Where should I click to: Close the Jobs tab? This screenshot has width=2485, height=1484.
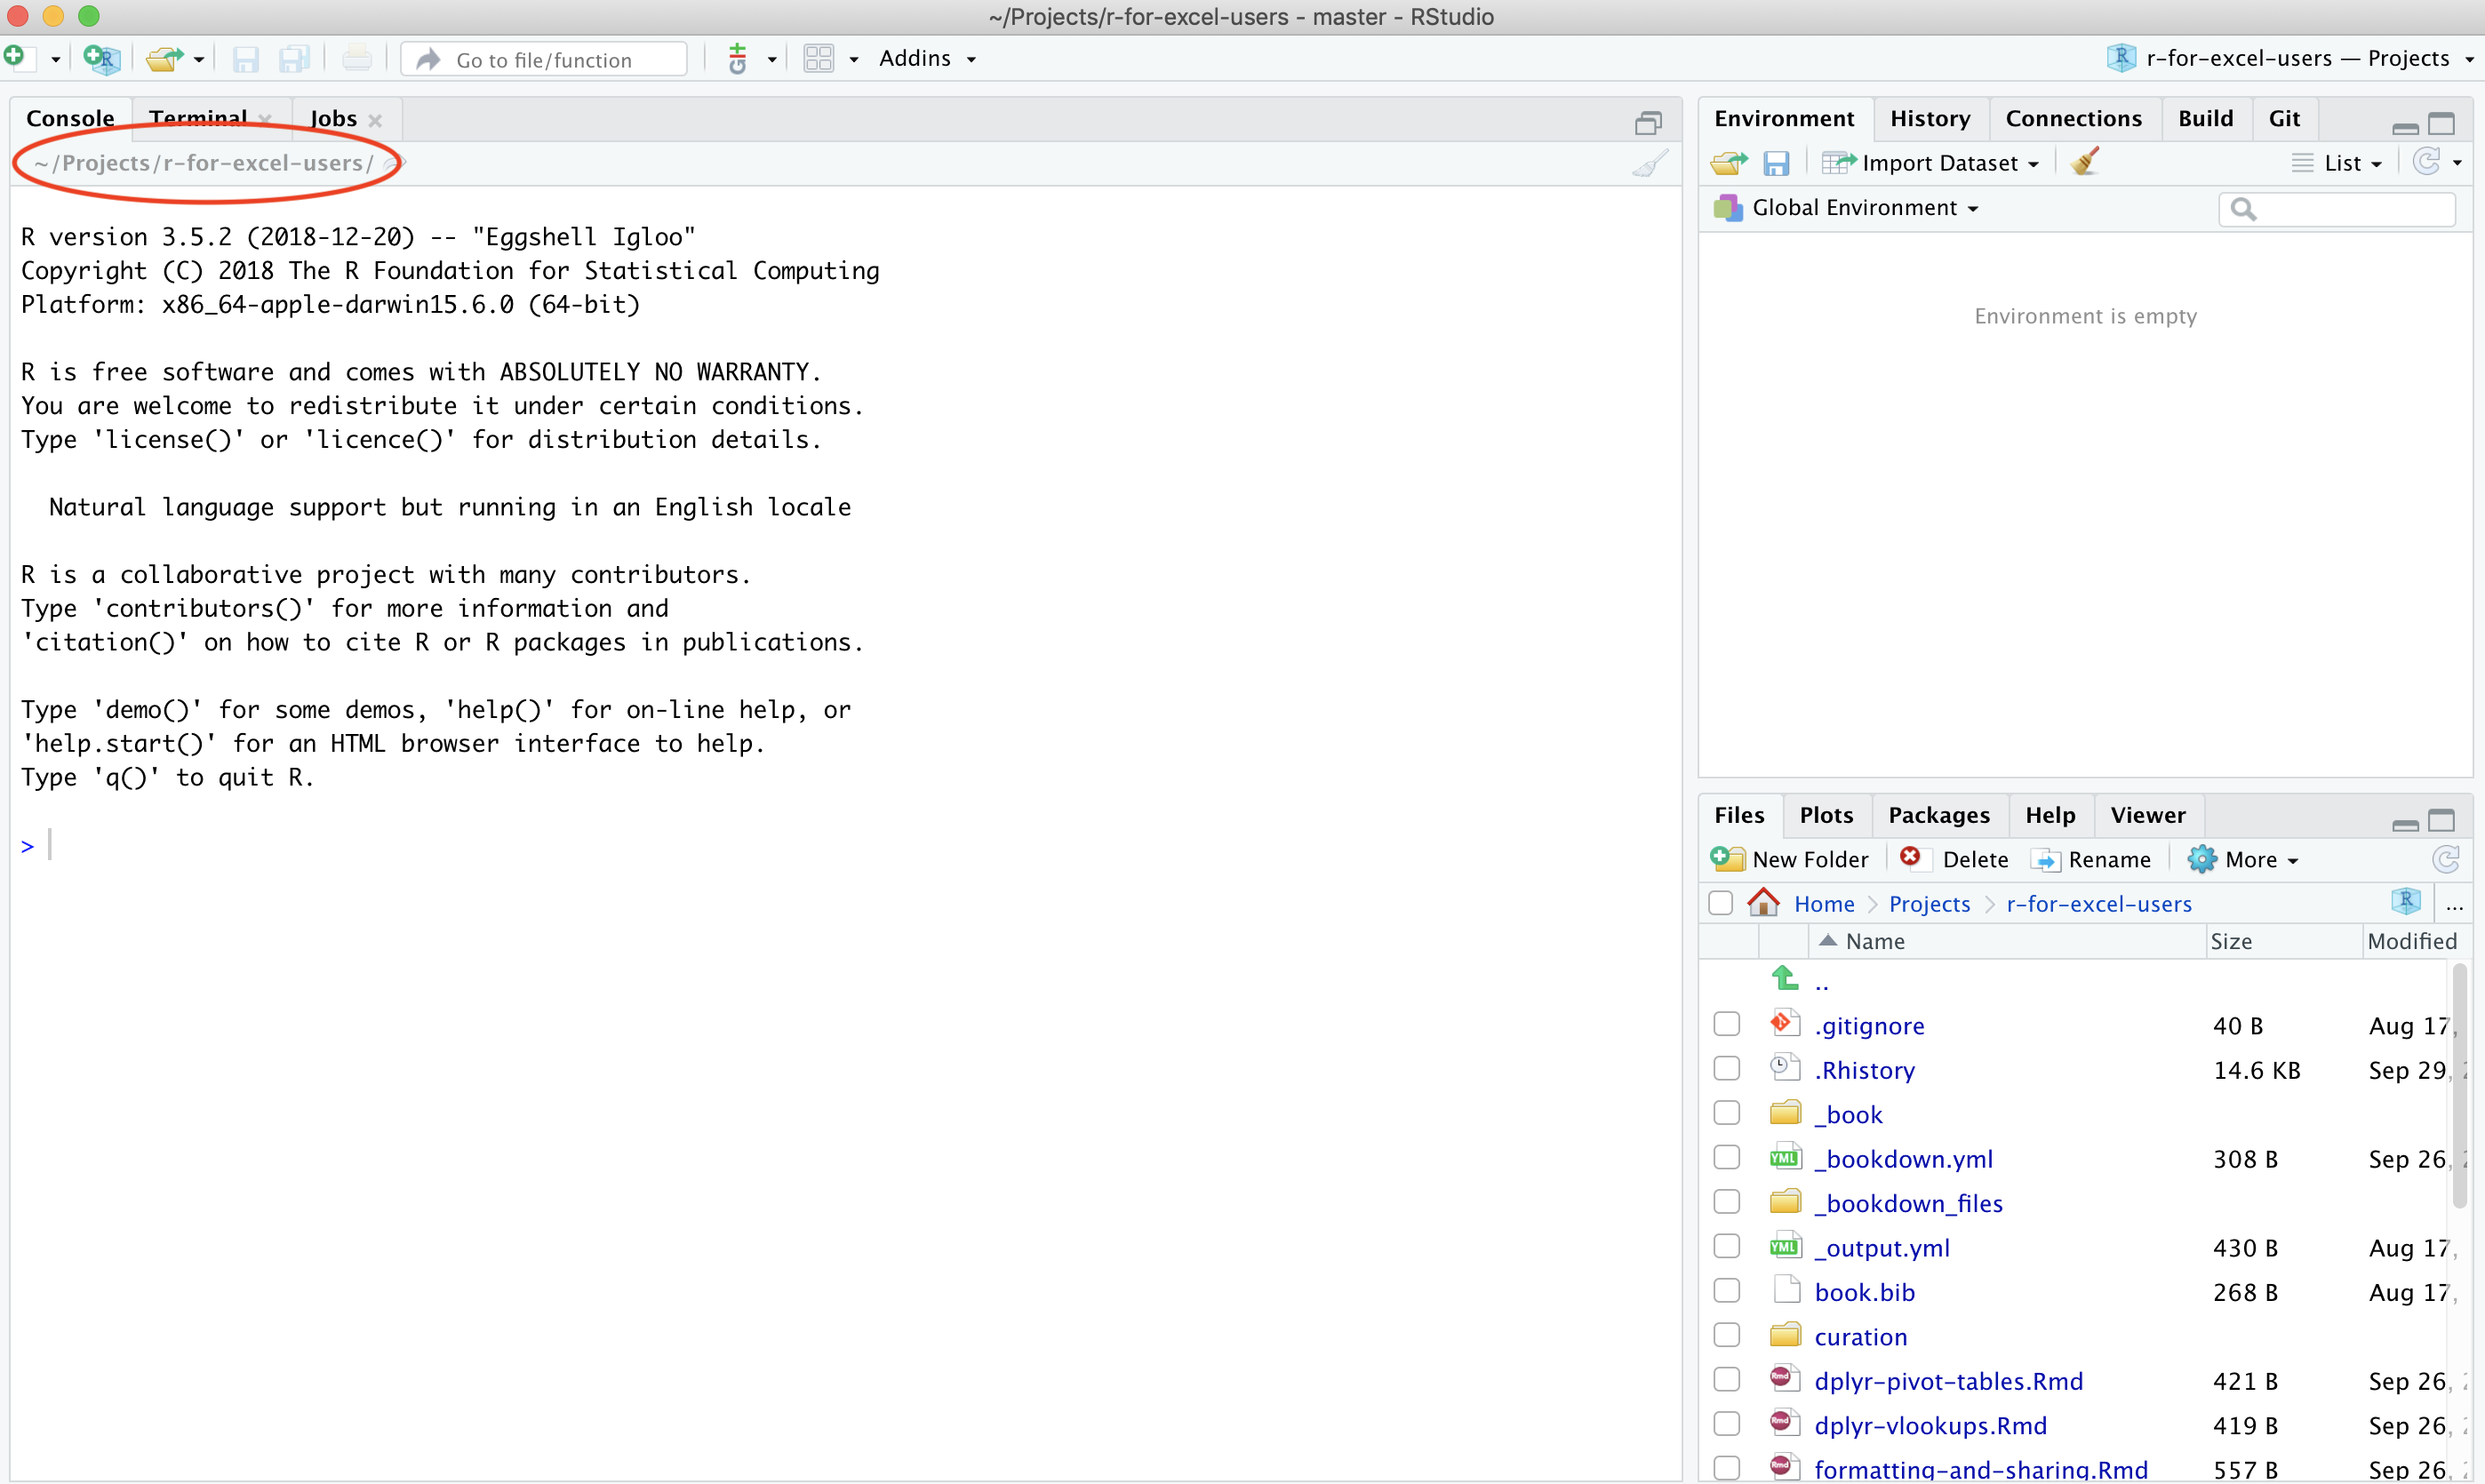[x=376, y=120]
